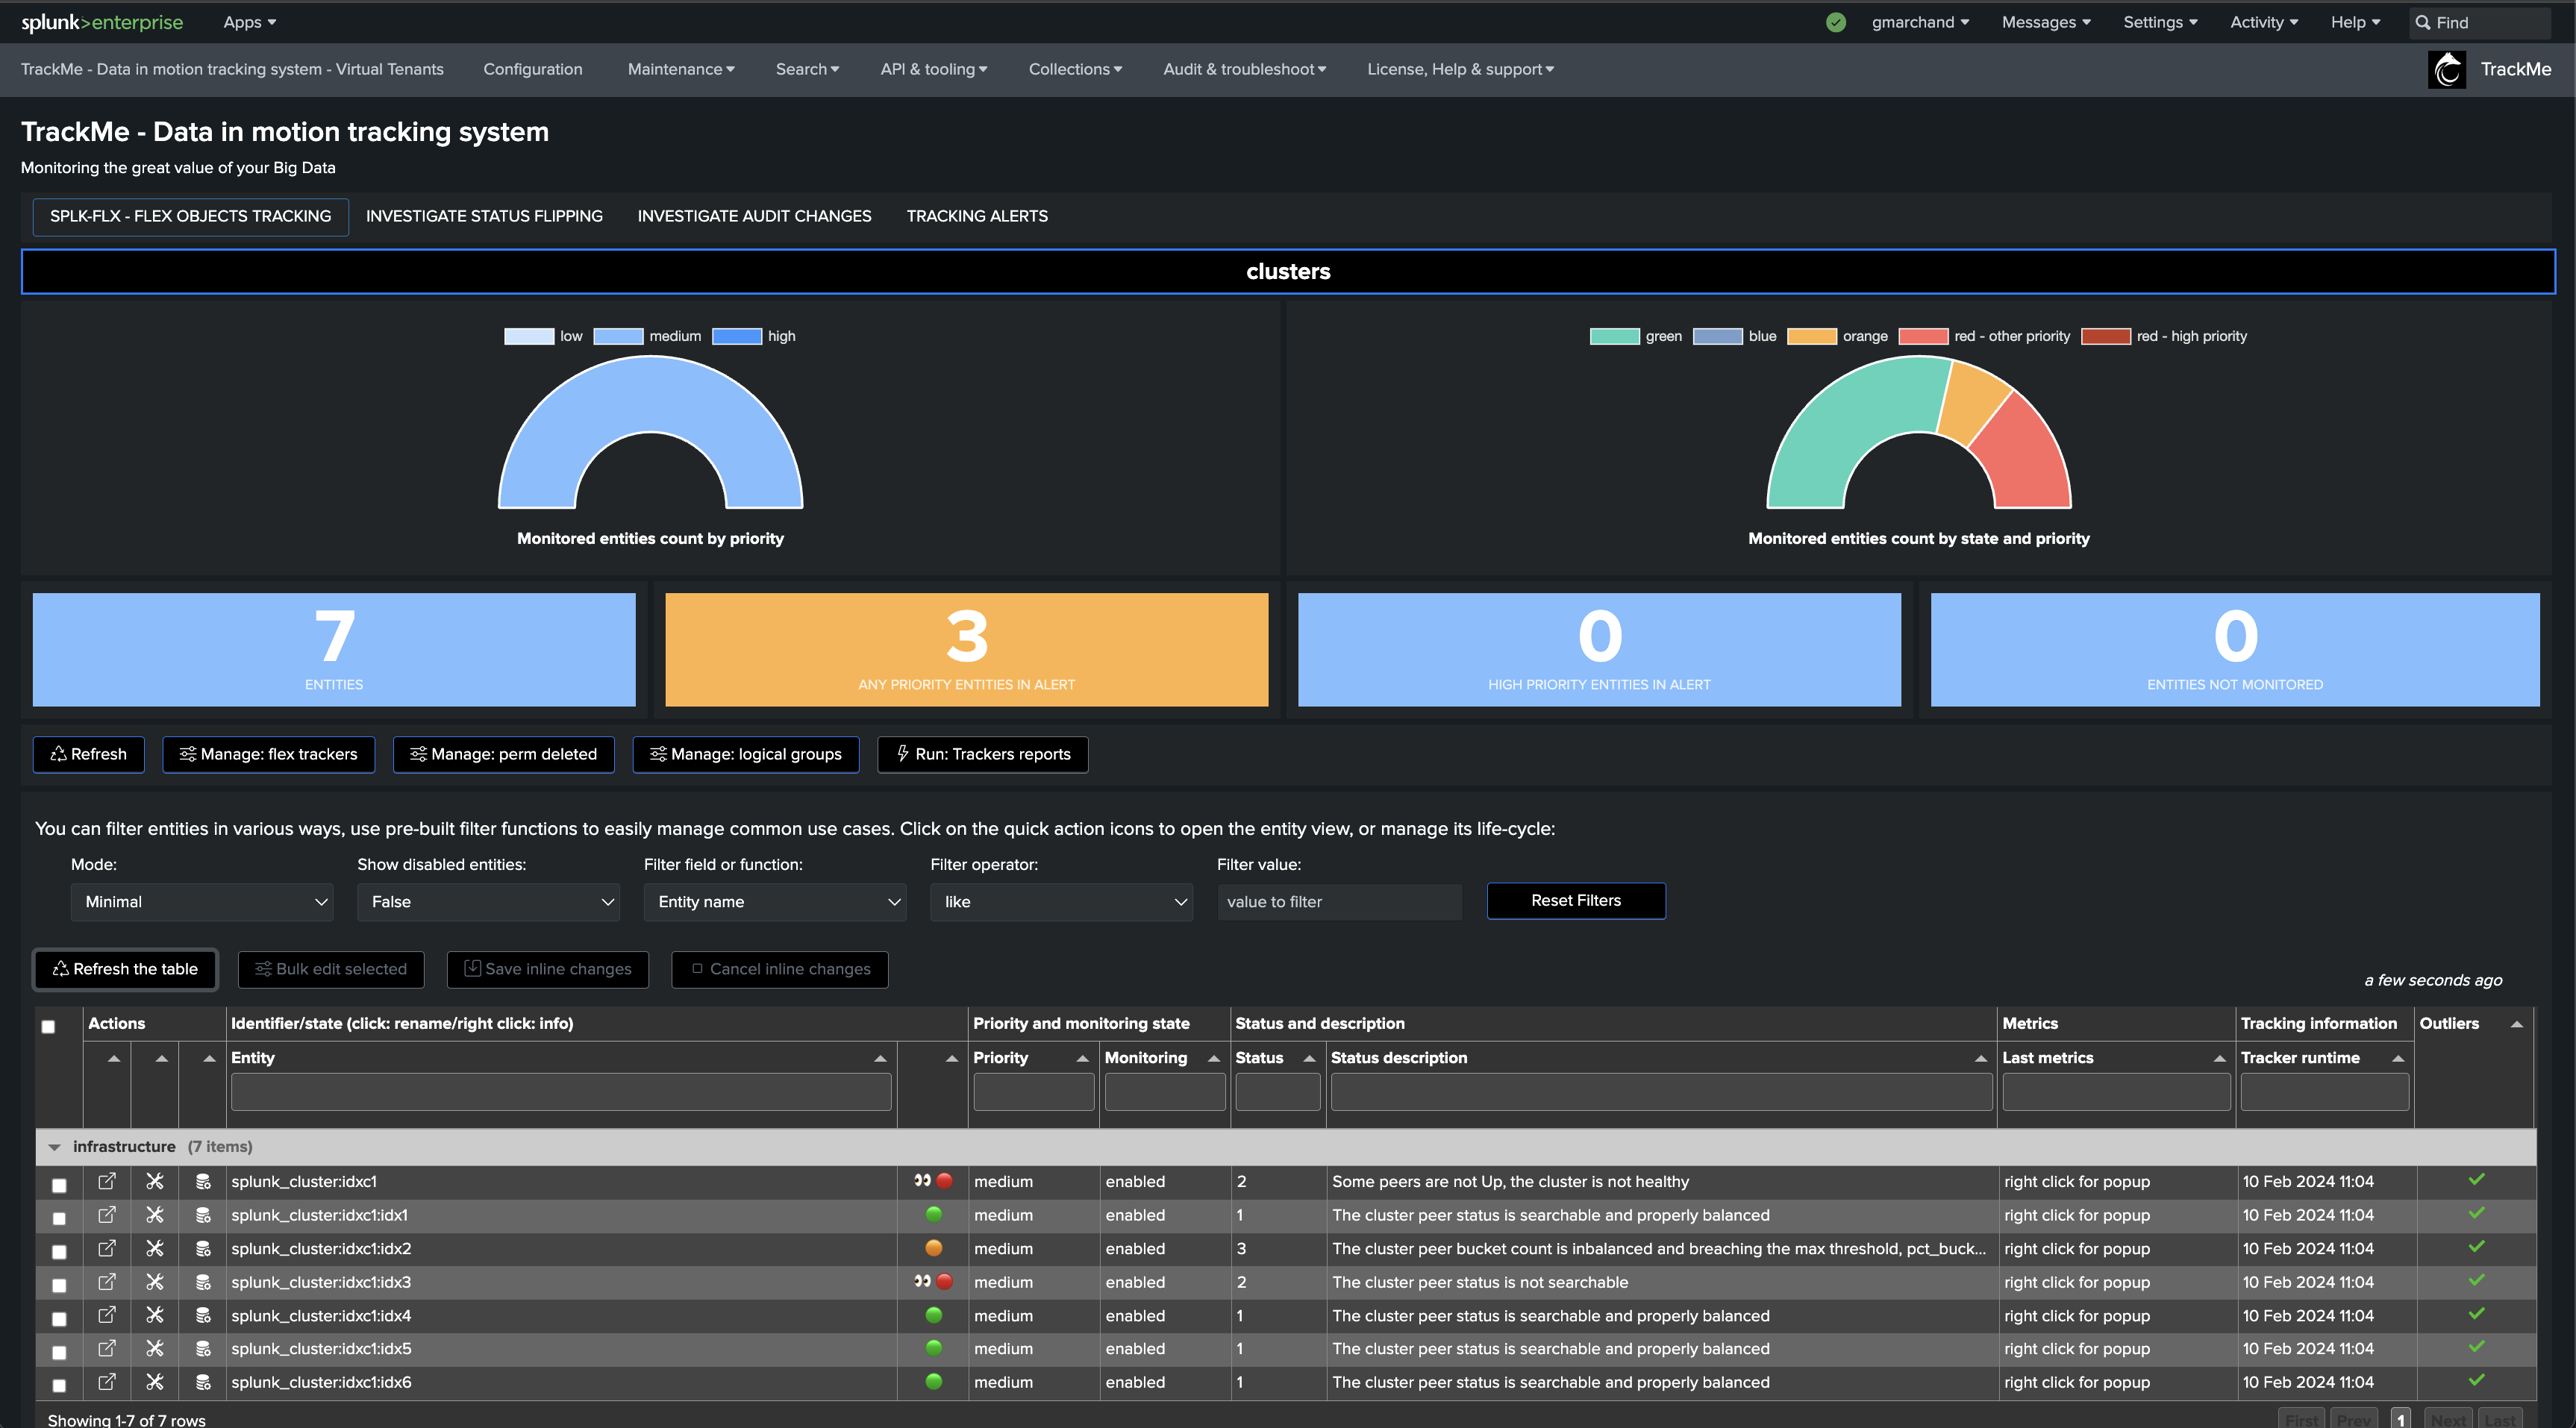Click the TrackMe logo icon
The height and width of the screenshot is (1428, 2576).
pos(2447,69)
